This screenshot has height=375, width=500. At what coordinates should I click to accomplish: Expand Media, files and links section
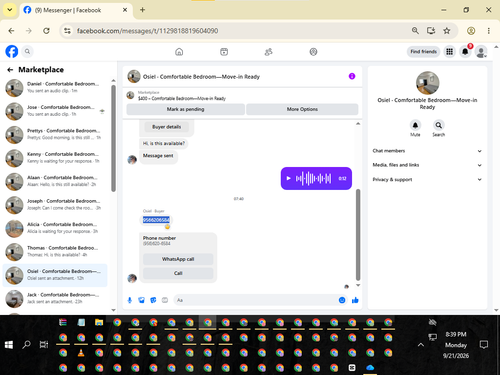[427, 165]
